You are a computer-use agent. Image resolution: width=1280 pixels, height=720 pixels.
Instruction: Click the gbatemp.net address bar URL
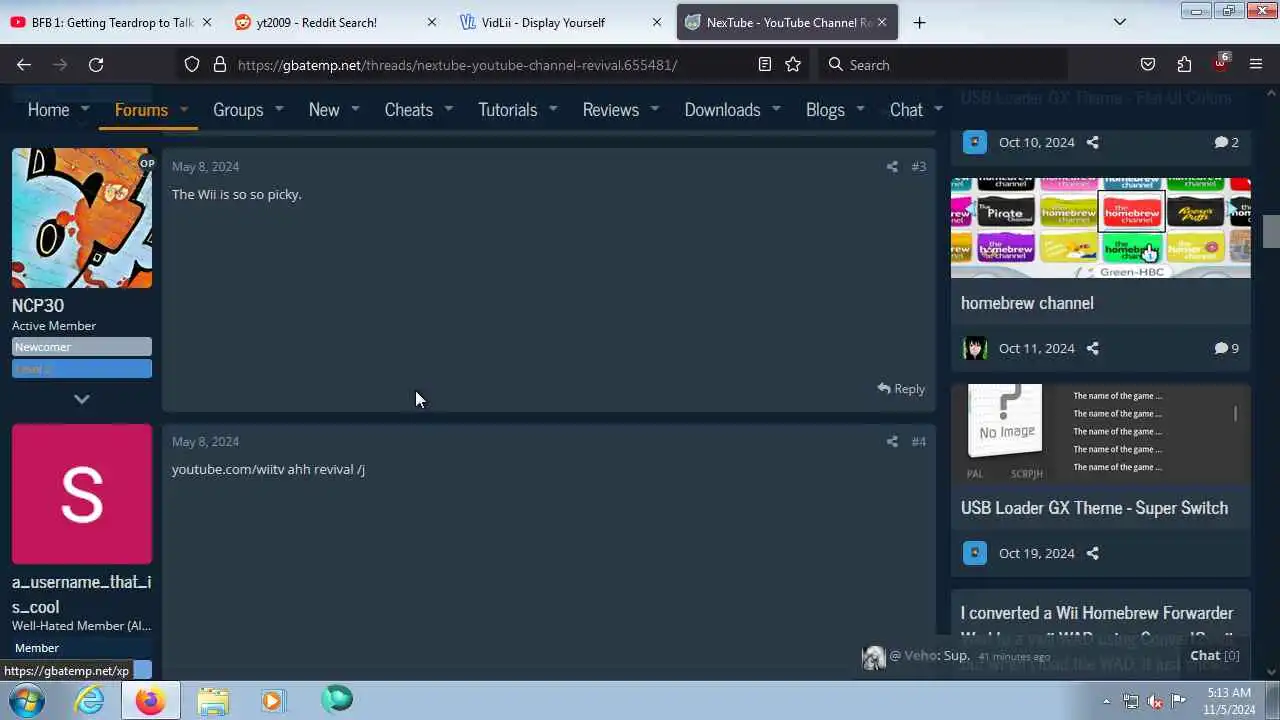click(457, 64)
